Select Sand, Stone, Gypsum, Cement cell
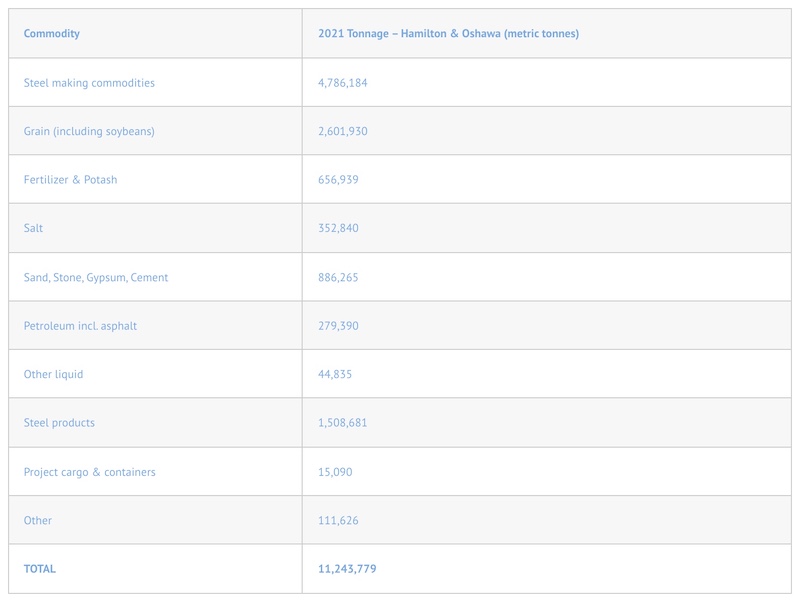This screenshot has width=800, height=607. pyautogui.click(x=96, y=277)
